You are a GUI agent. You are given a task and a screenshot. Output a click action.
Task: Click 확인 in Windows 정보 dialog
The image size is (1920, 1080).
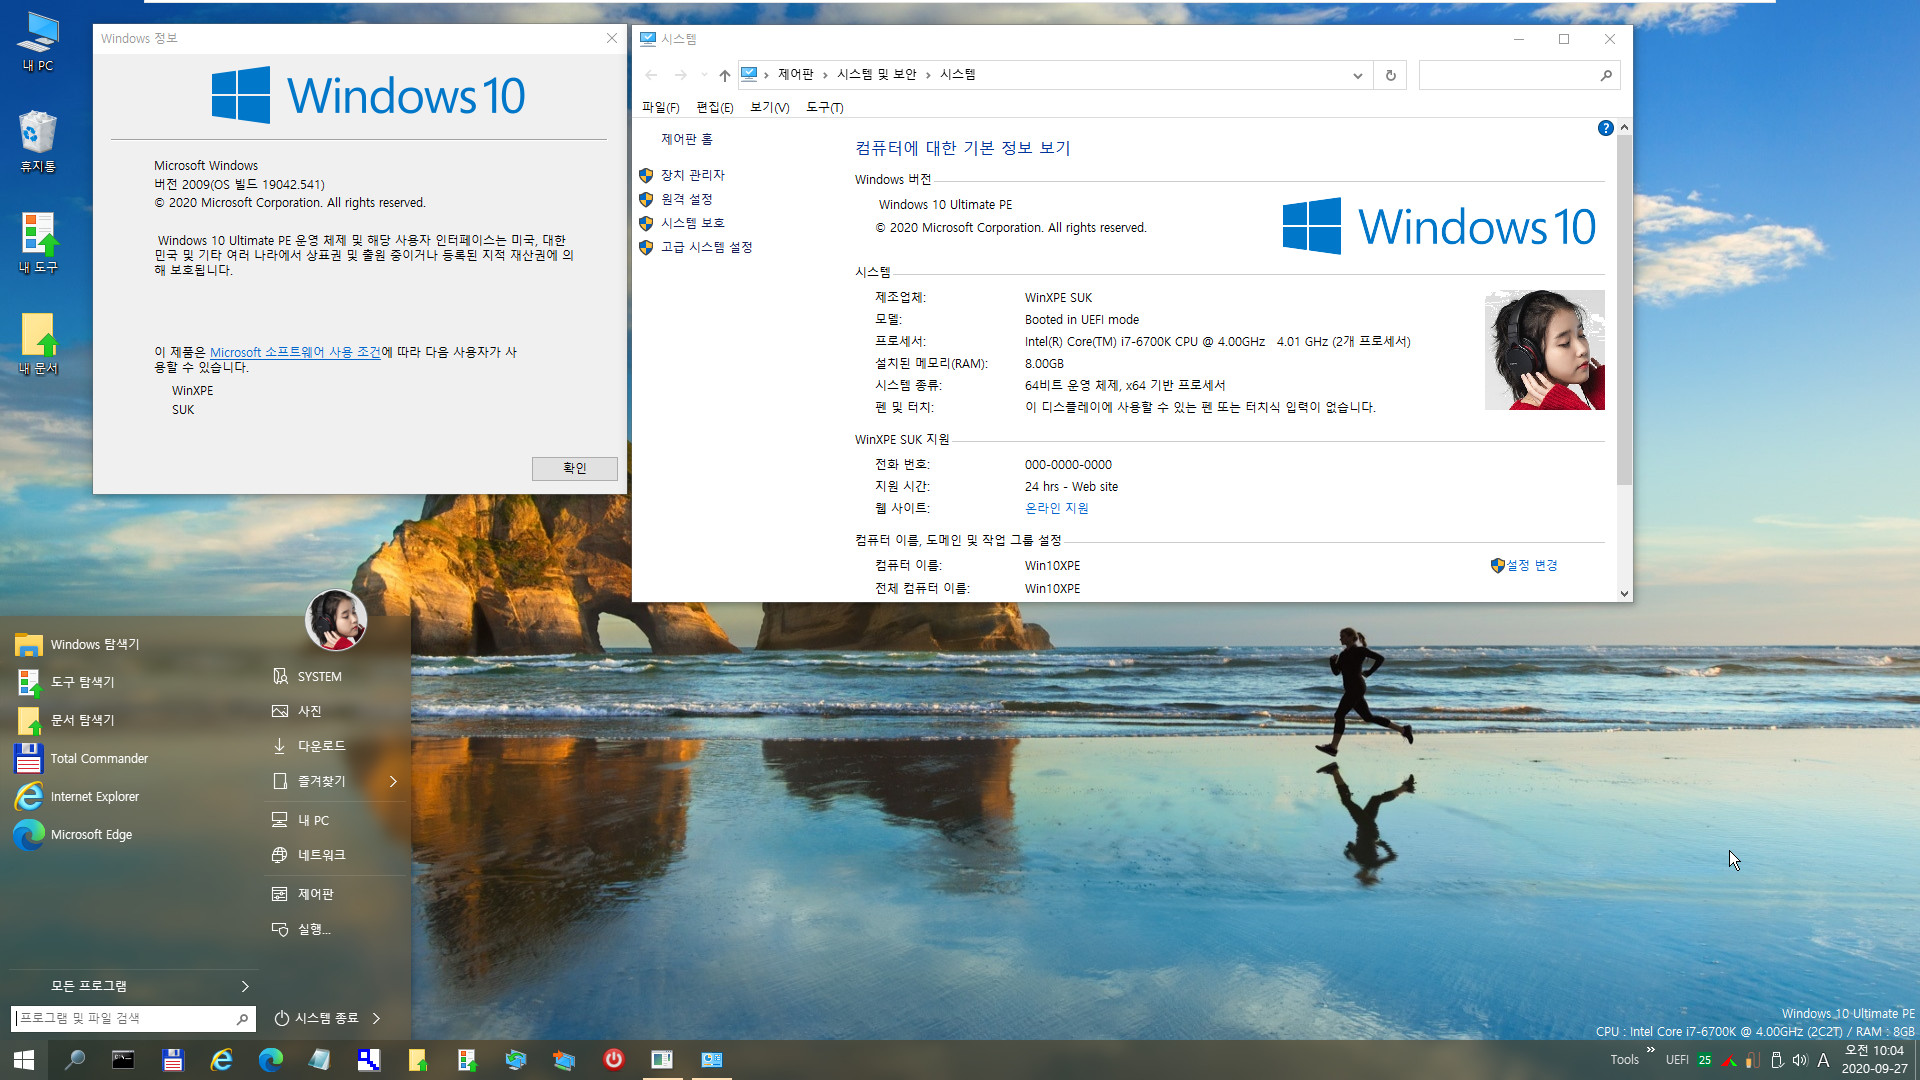(x=575, y=469)
